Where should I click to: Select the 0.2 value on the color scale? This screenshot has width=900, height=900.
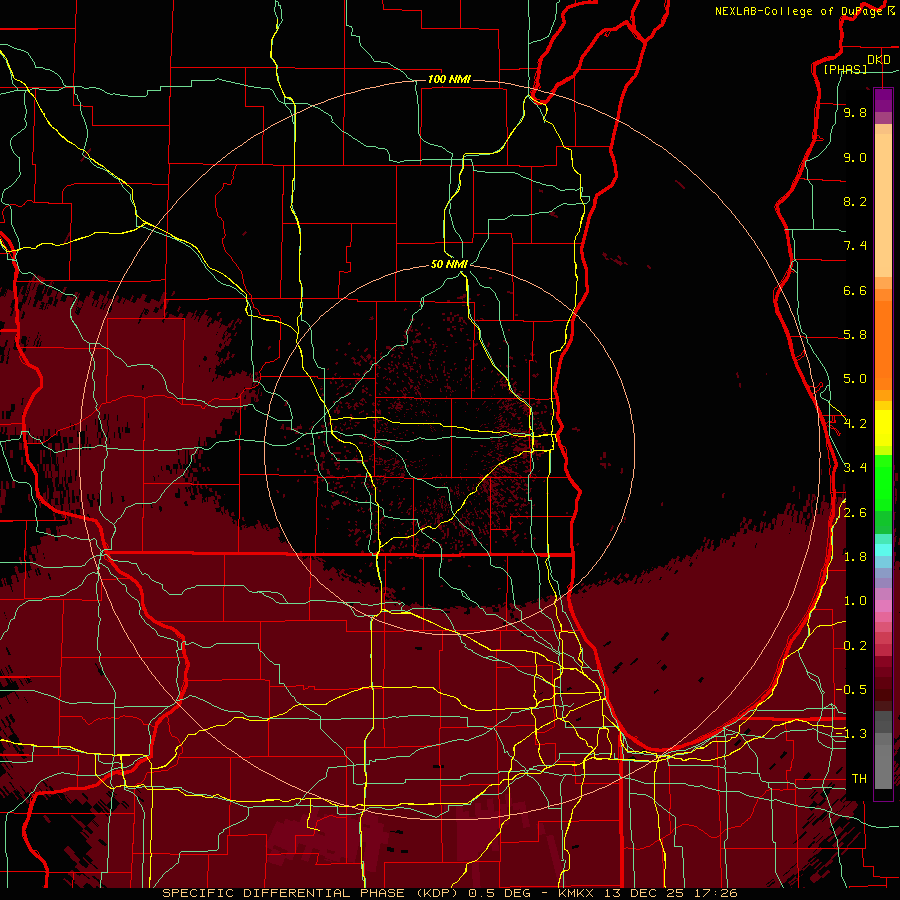855,645
